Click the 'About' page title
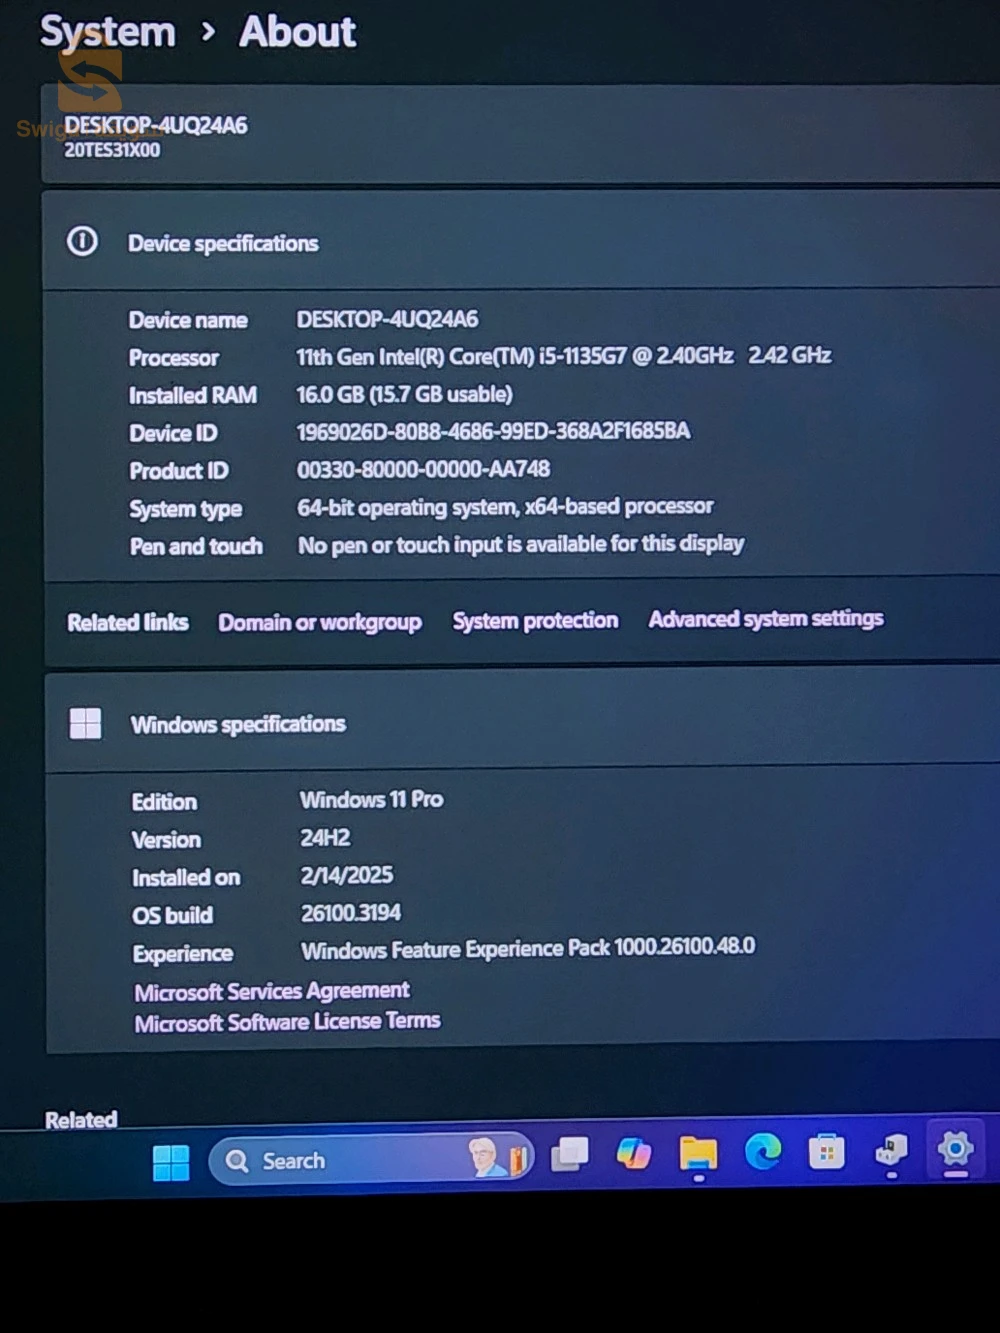Image resolution: width=1000 pixels, height=1333 pixels. [297, 32]
